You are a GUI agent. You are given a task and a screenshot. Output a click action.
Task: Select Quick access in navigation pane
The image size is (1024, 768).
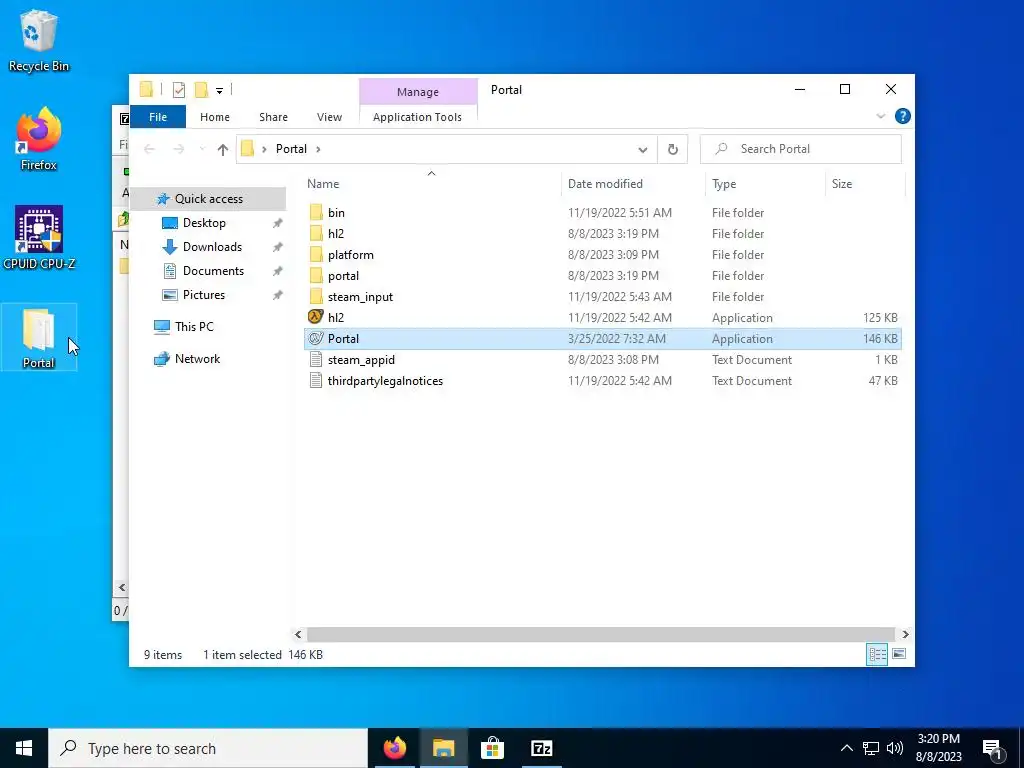tap(208, 199)
